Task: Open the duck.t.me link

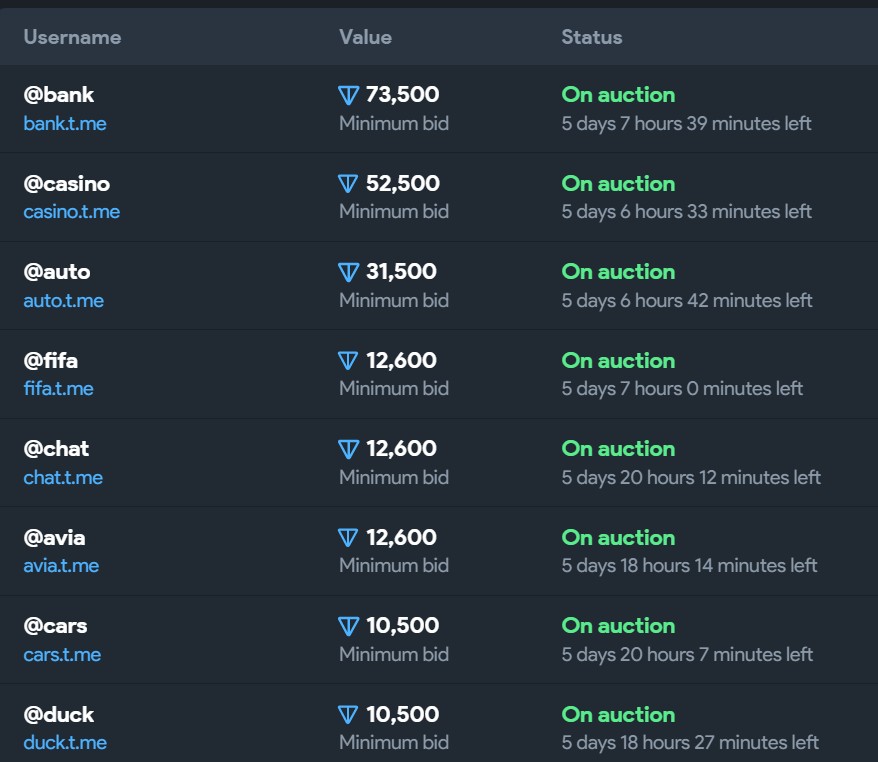Action: point(65,743)
